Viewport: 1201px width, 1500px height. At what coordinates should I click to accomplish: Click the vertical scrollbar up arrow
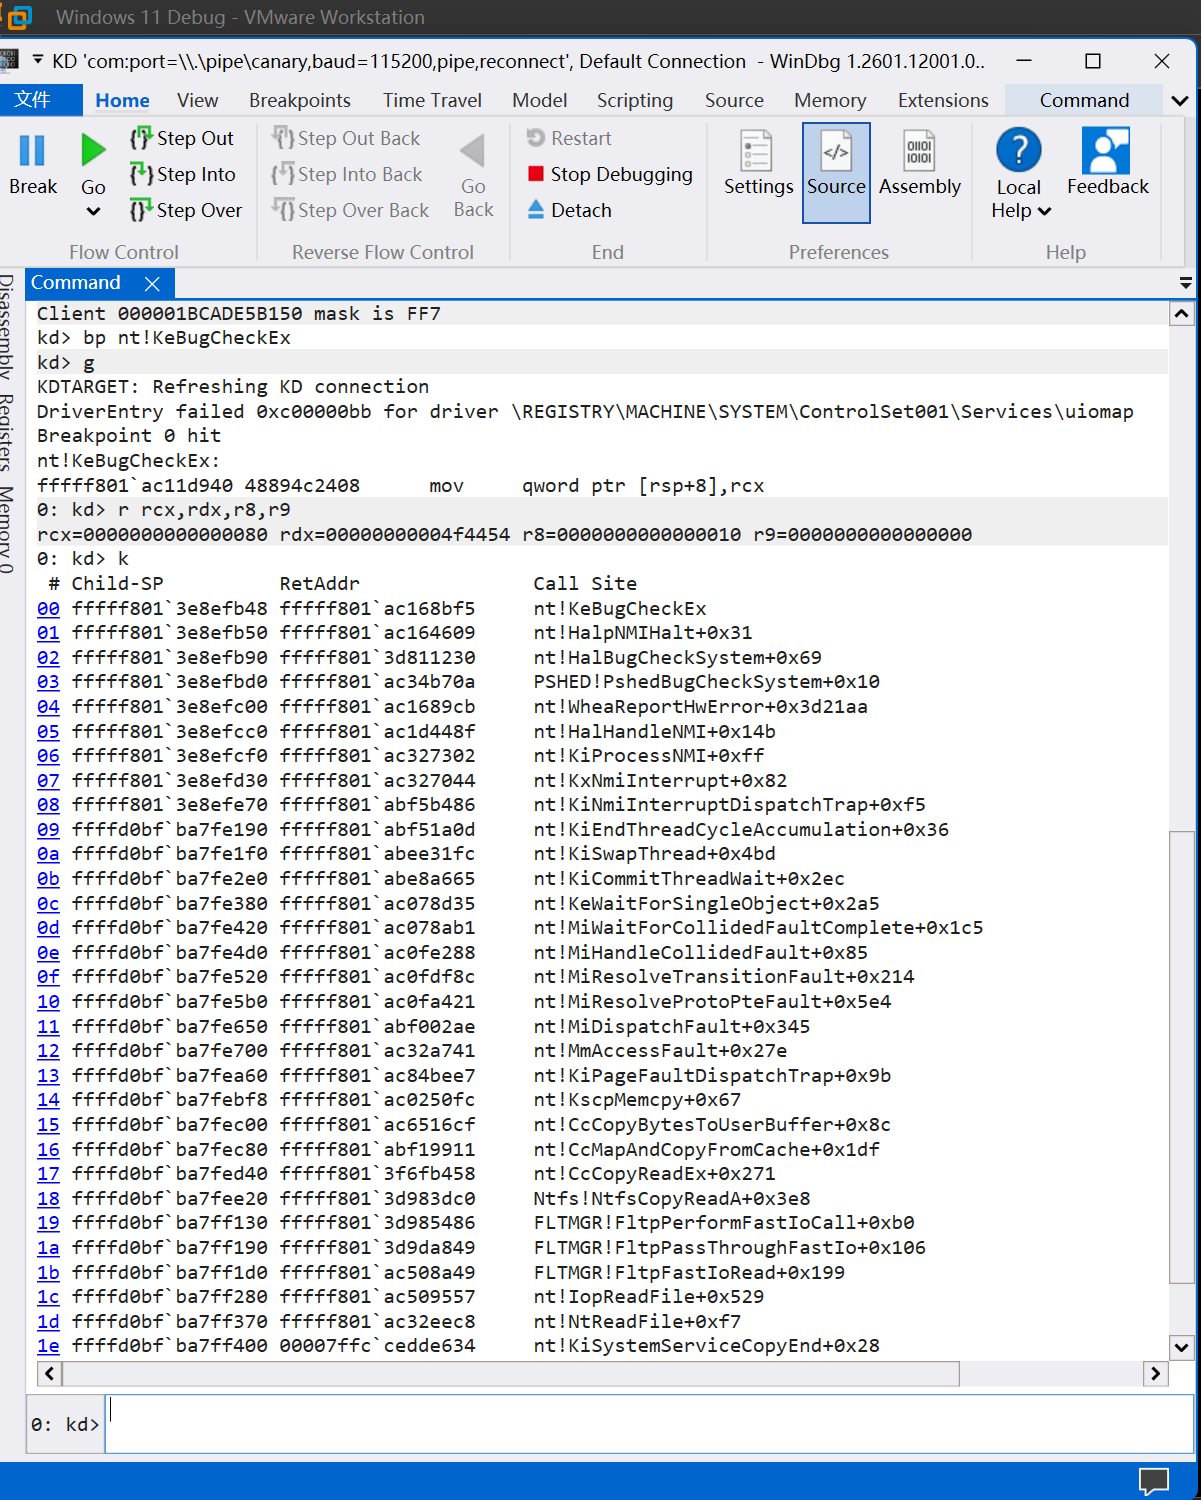[1181, 314]
